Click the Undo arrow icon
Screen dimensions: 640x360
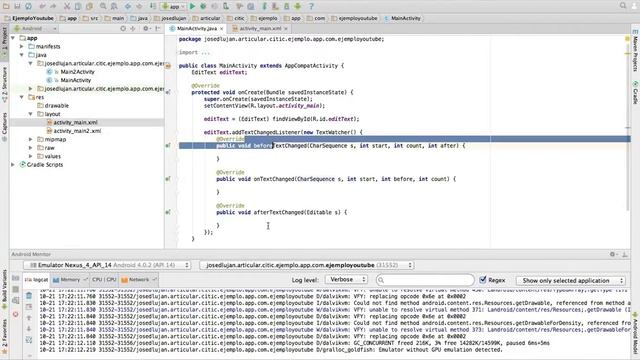click(42, 6)
